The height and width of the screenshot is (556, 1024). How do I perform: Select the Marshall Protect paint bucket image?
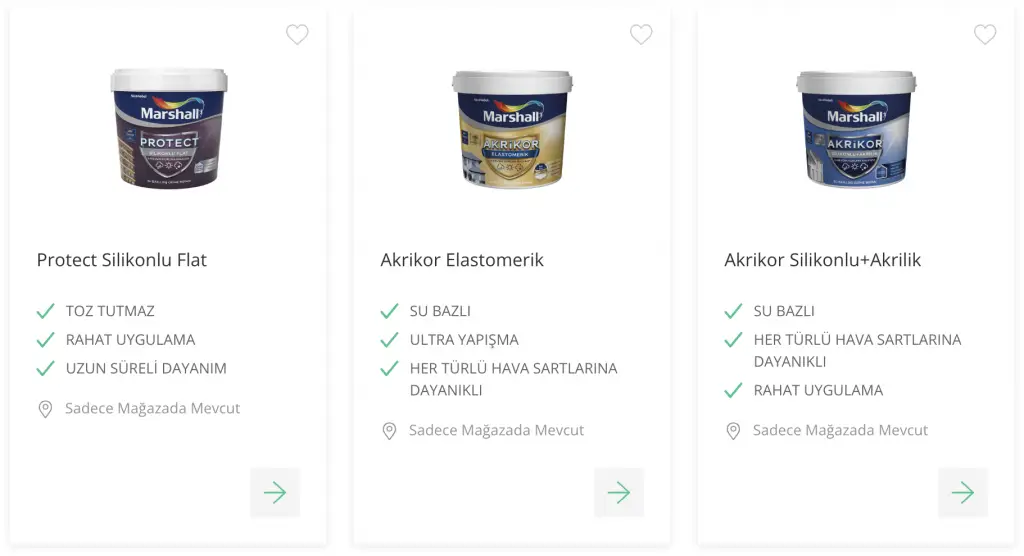[x=169, y=129]
